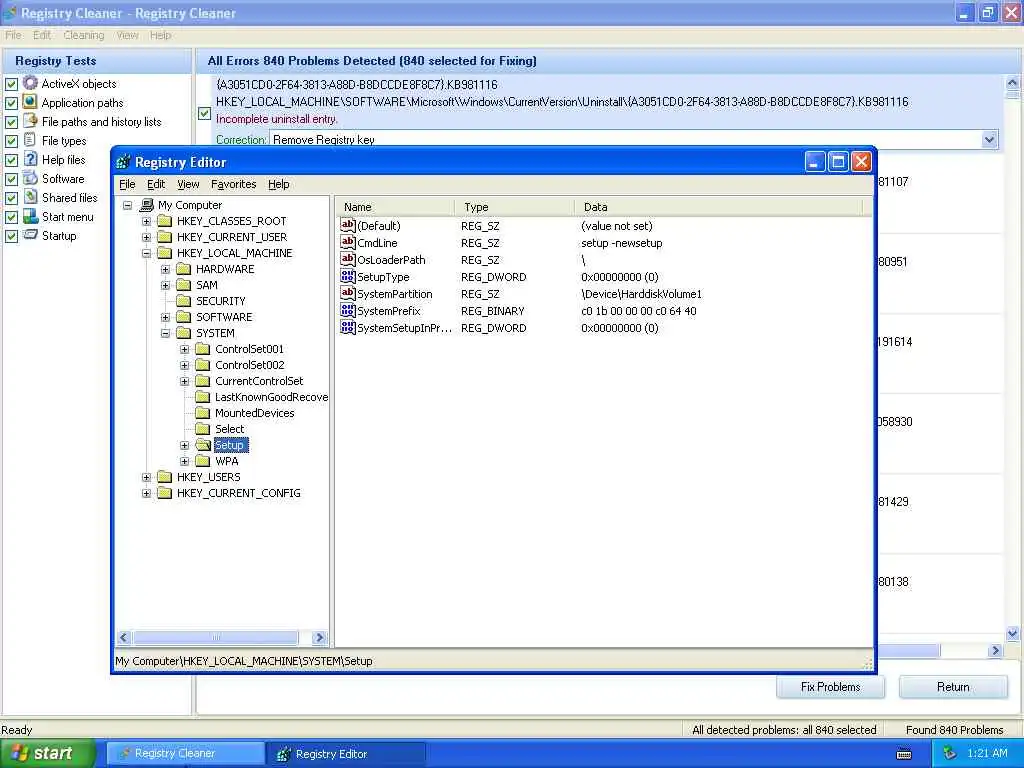Image resolution: width=1024 pixels, height=768 pixels.
Task: Click the CmdLine string value icon
Action: click(347, 242)
